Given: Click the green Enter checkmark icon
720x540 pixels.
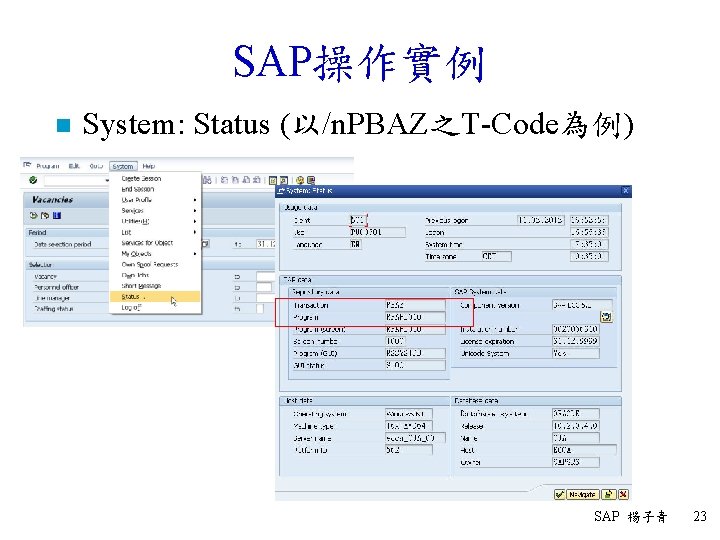Looking at the screenshot, I should 33,180.
